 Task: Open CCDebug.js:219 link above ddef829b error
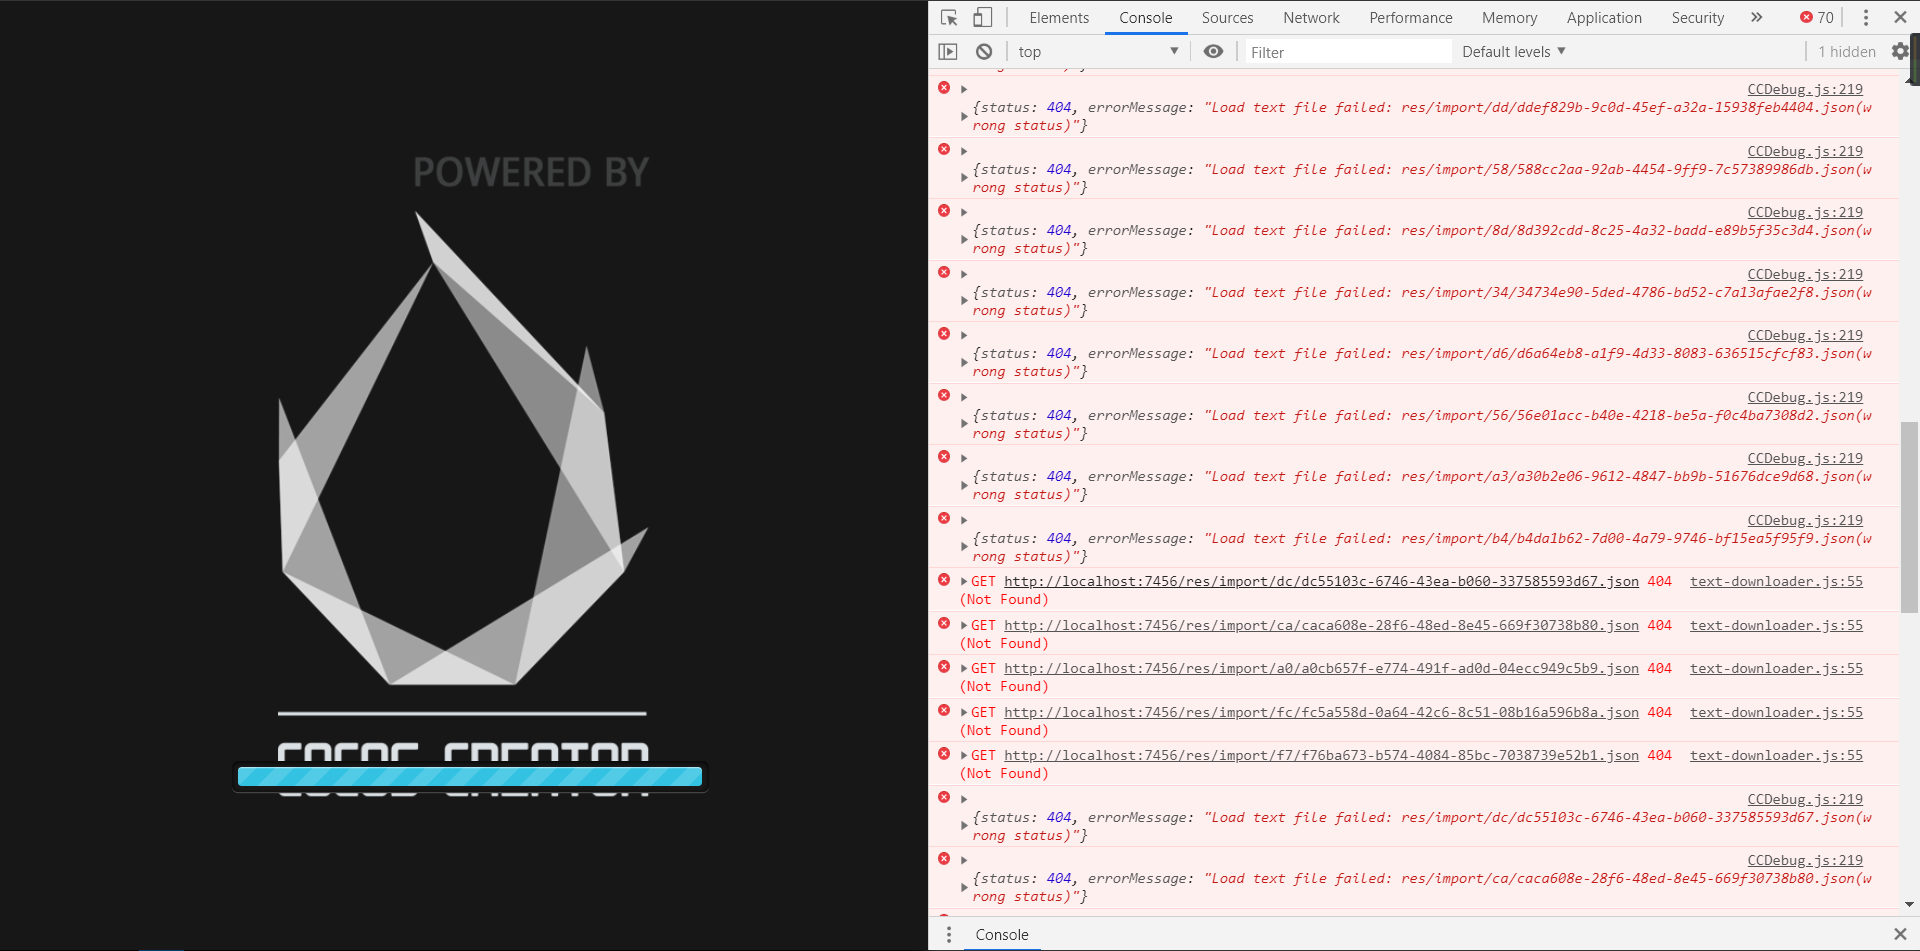click(1805, 89)
